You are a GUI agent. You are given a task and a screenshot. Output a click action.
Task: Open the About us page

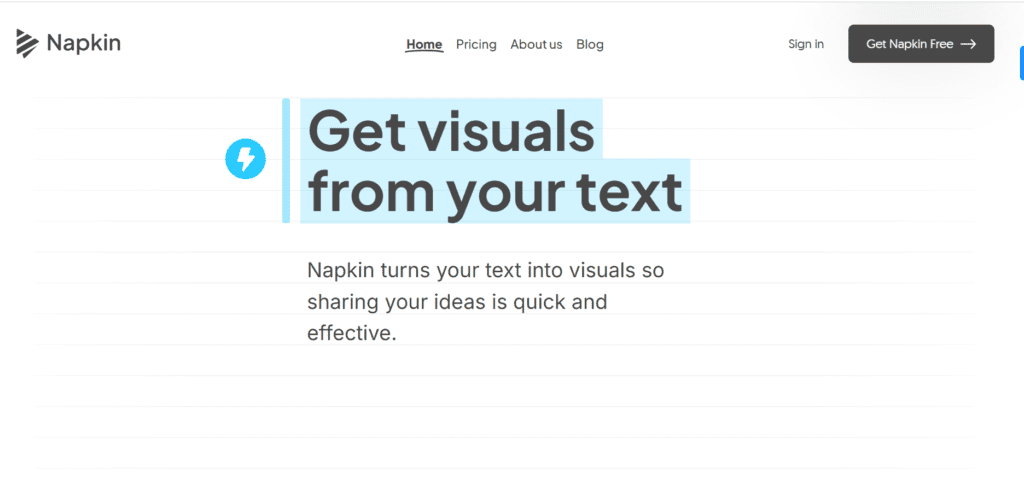(x=536, y=44)
